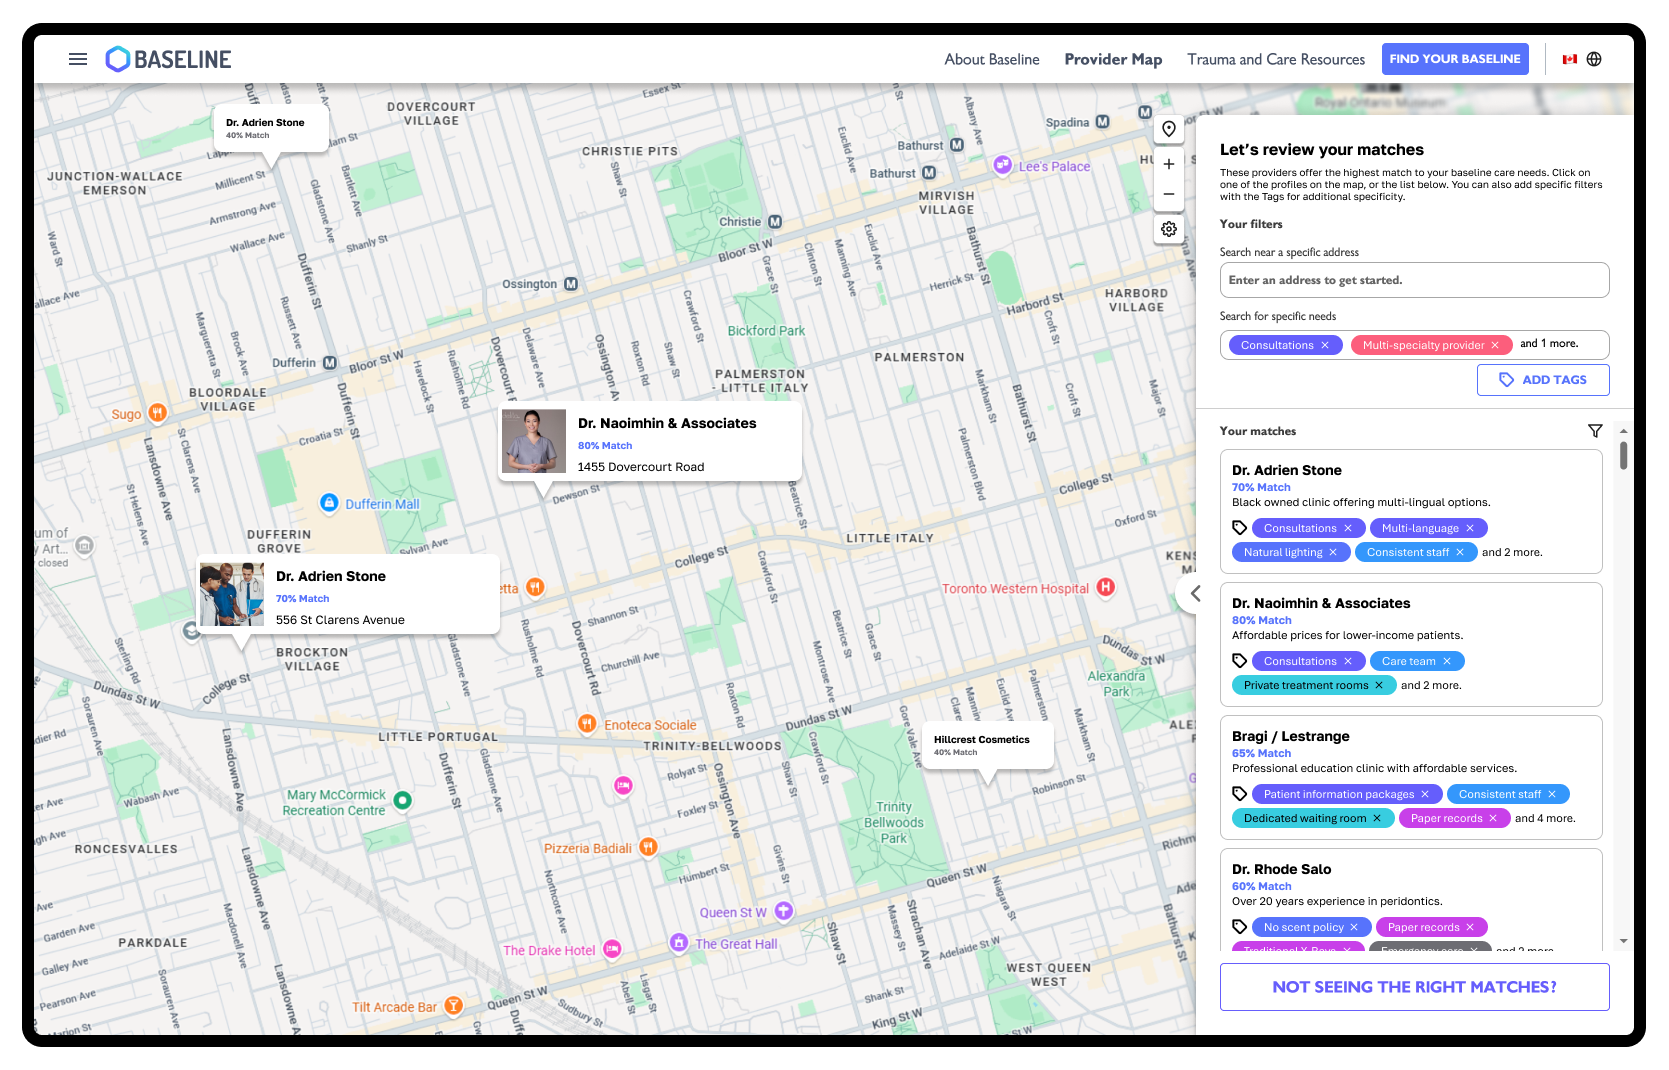Image resolution: width=1669 pixels, height=1070 pixels.
Task: Click Tilt Arcade Bar marker
Action: coord(453,1005)
